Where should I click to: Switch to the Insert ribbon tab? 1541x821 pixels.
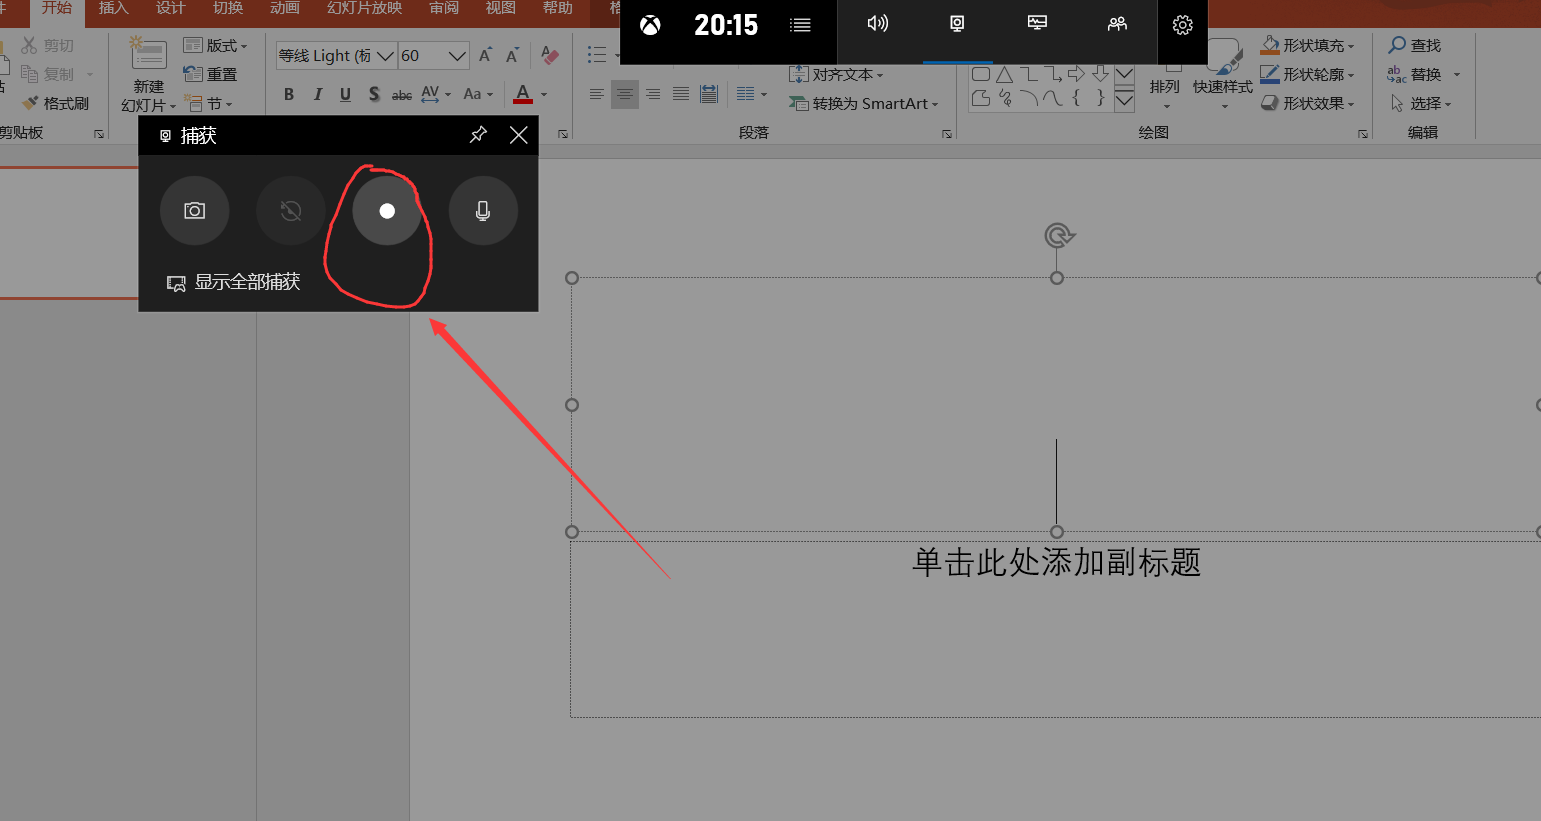click(113, 8)
